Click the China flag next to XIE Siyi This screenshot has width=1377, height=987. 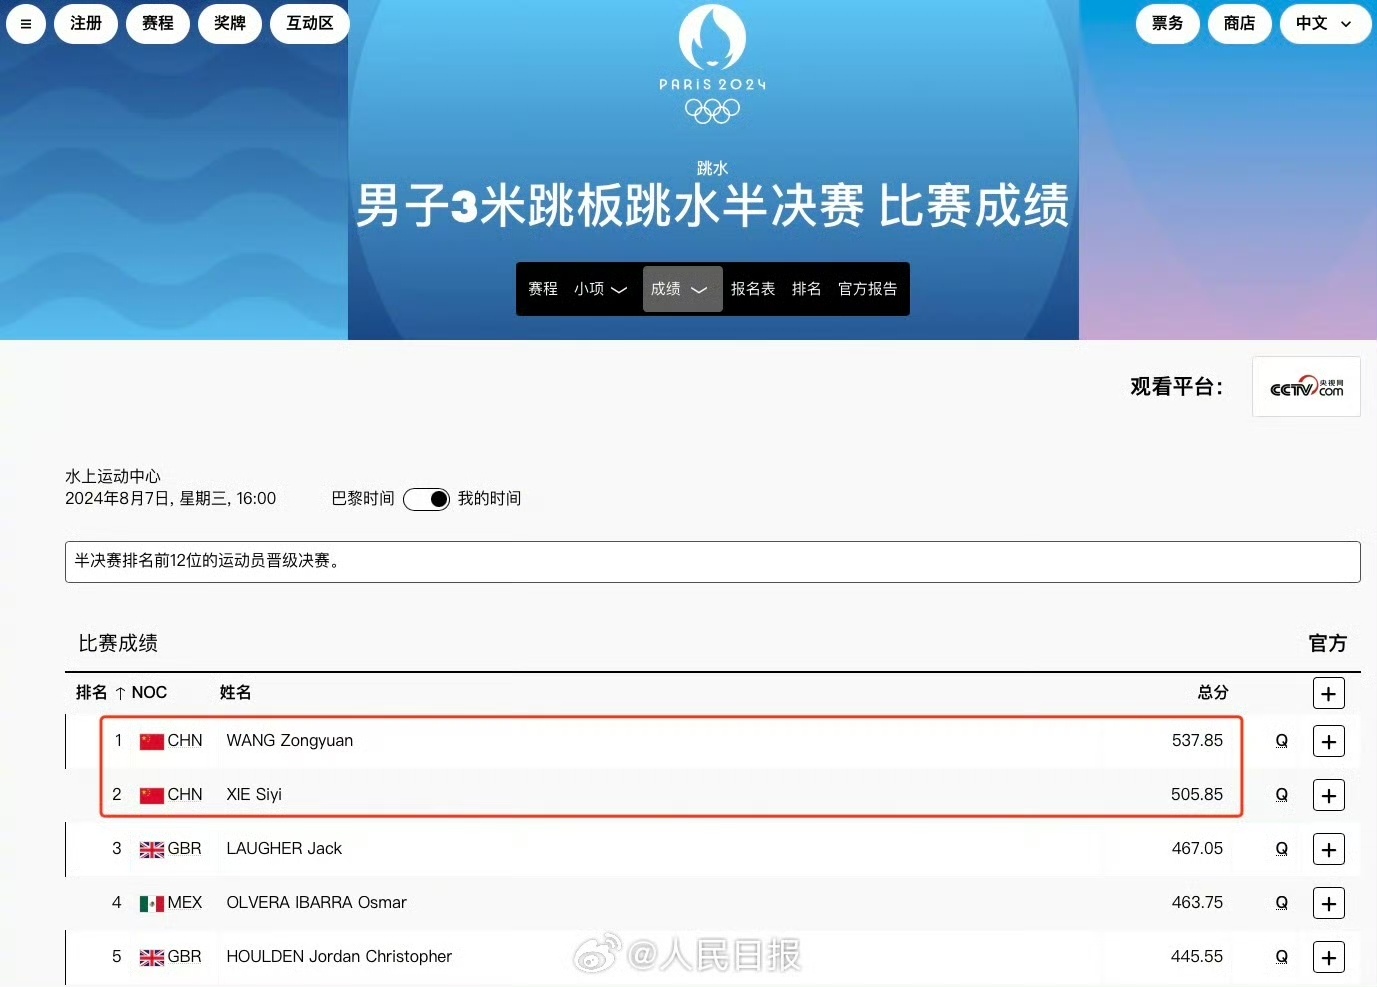point(151,794)
